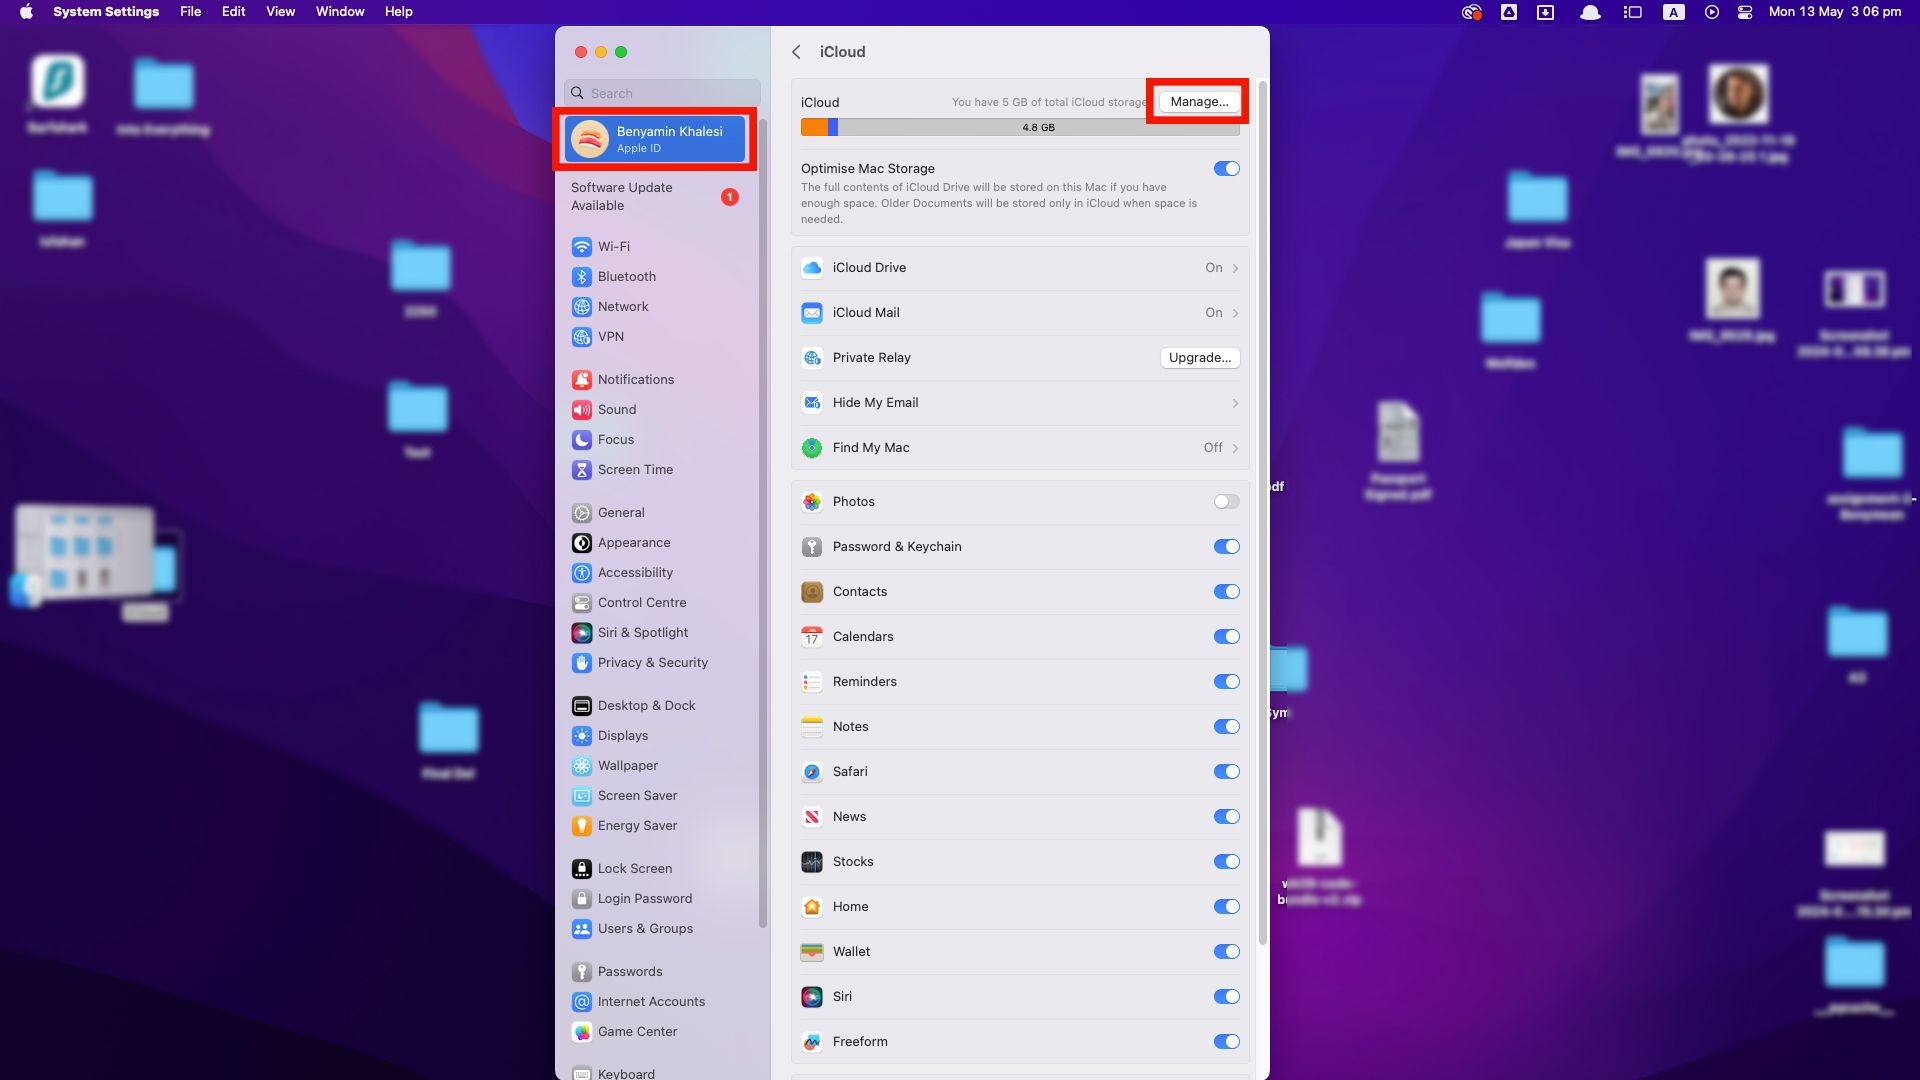The height and width of the screenshot is (1080, 1920).
Task: Enable iCloud syncing for Photos
Action: pos(1226,501)
